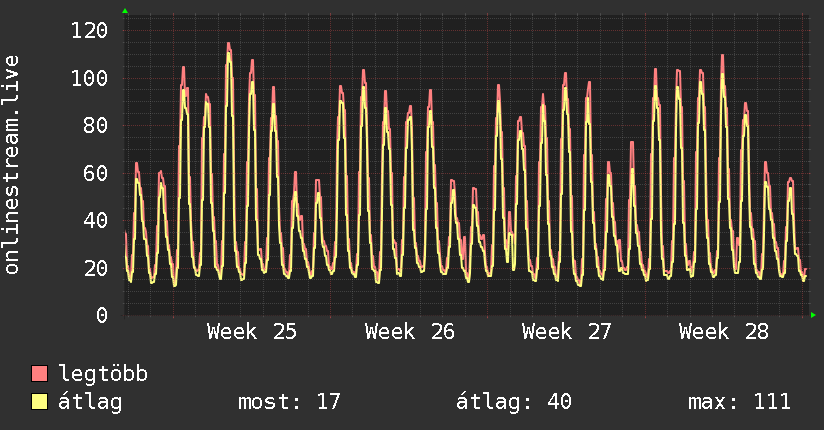Image resolution: width=824 pixels, height=430 pixels.
Task: Click the 80 y-axis label
Action: 96,126
